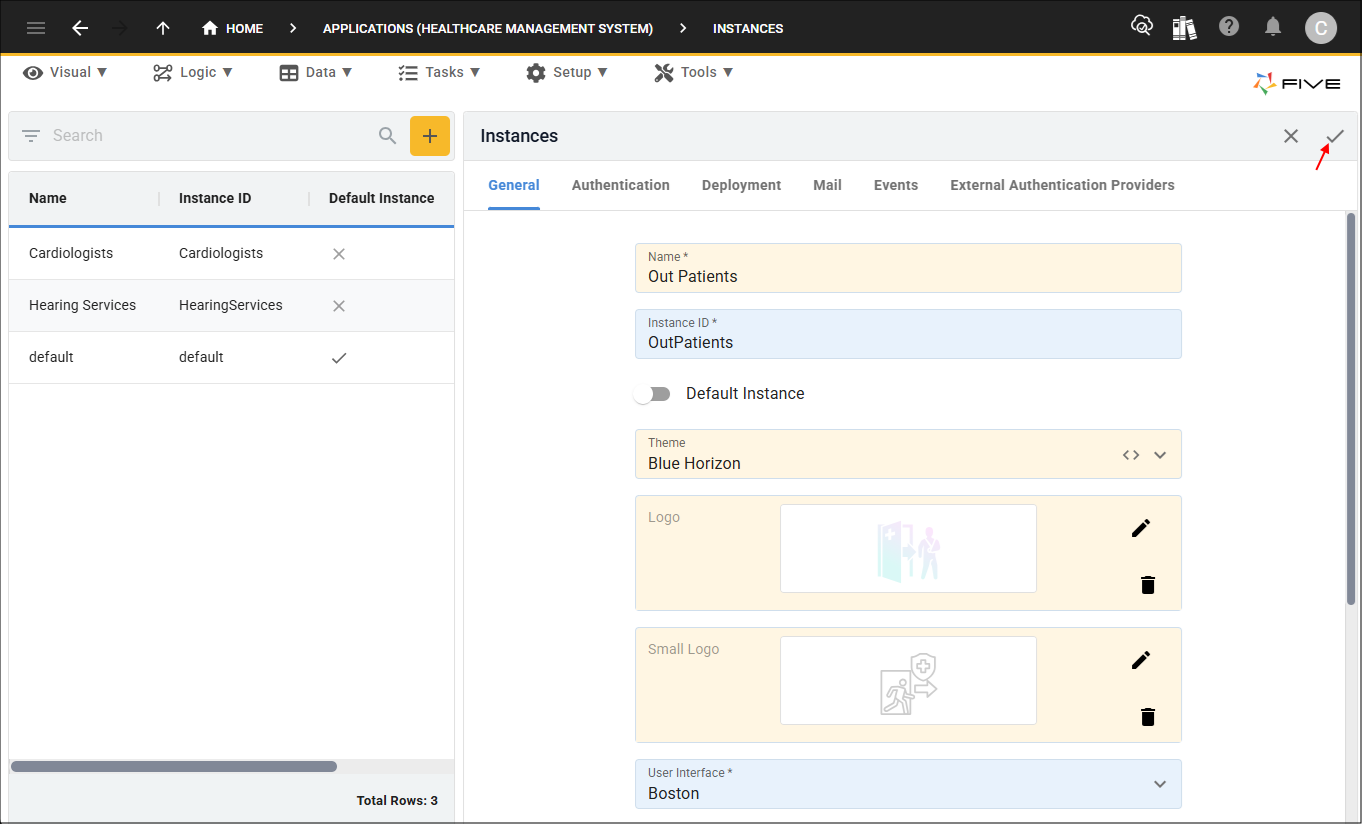Click the Name input field
This screenshot has width=1362, height=824.
[908, 268]
